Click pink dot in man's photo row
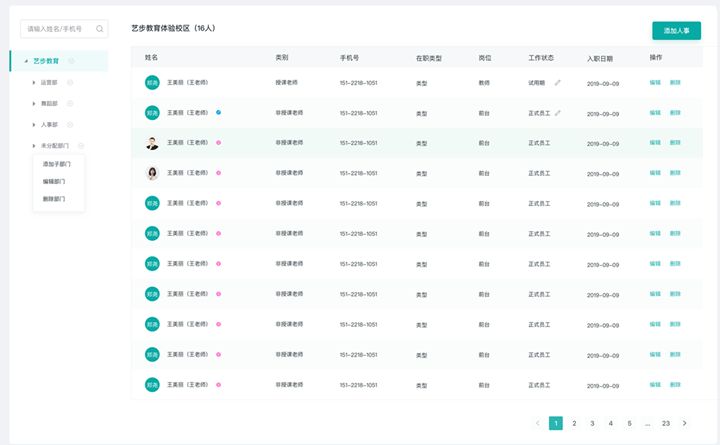The image size is (720, 445). click(219, 142)
